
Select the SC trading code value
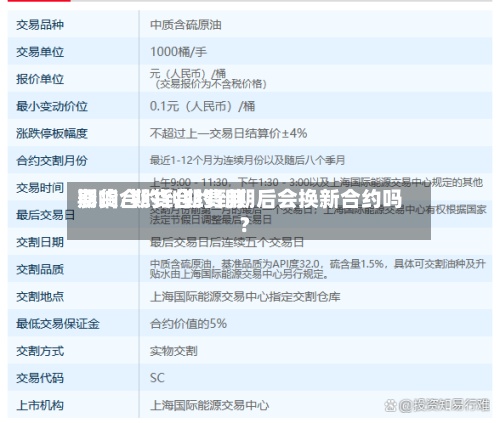click(x=157, y=378)
